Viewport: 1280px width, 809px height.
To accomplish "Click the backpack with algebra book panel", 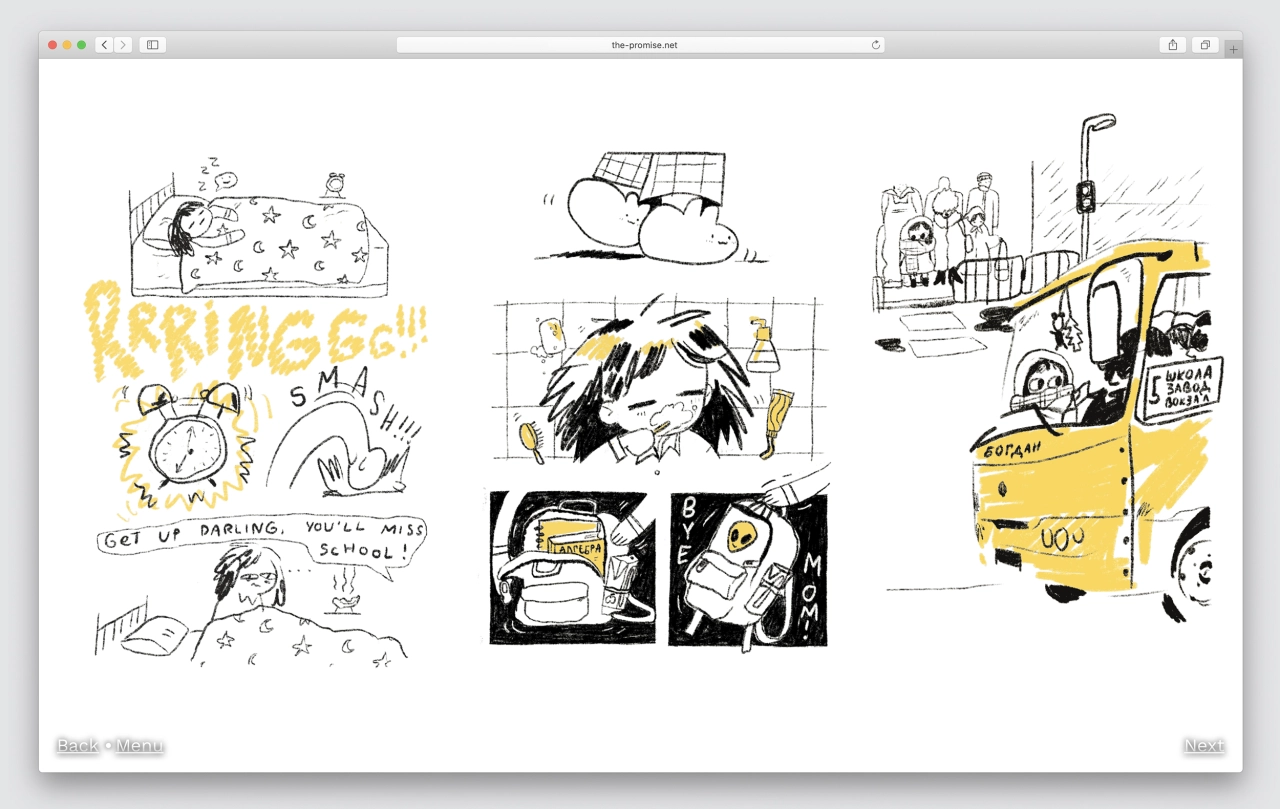I will [572, 568].
